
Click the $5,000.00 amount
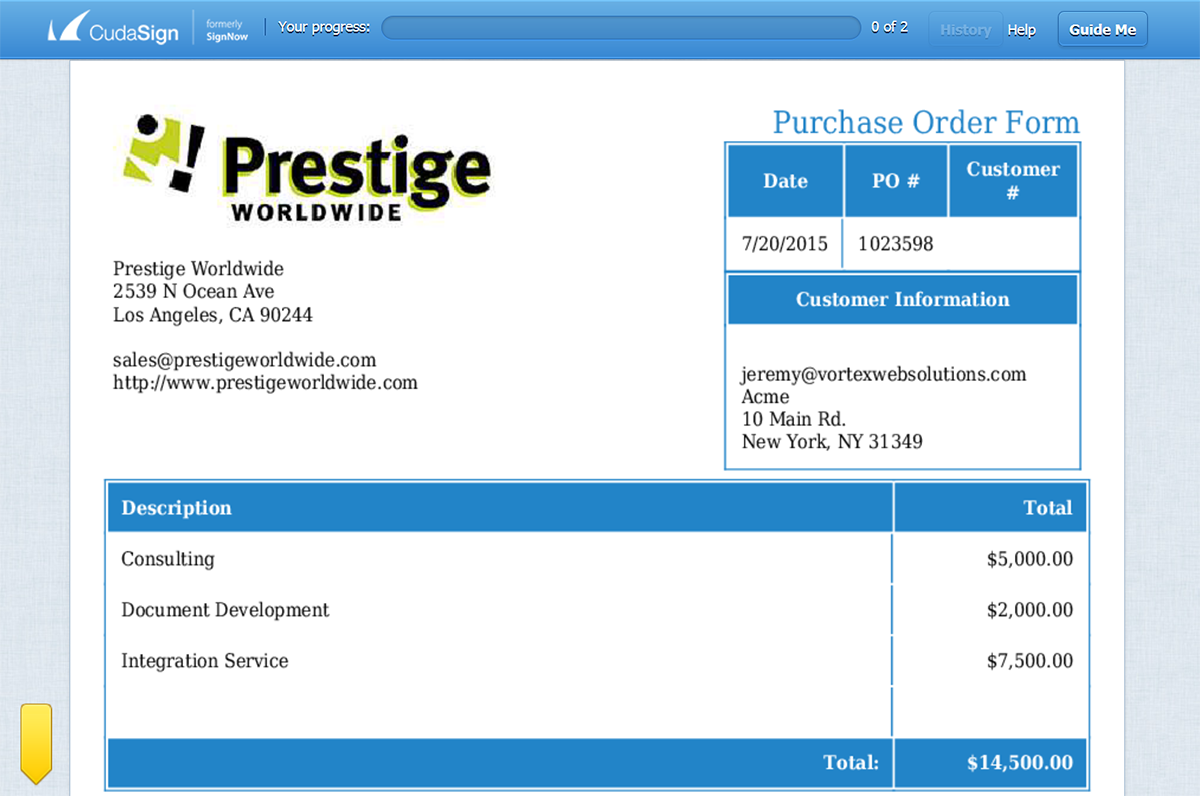[x=1030, y=559]
